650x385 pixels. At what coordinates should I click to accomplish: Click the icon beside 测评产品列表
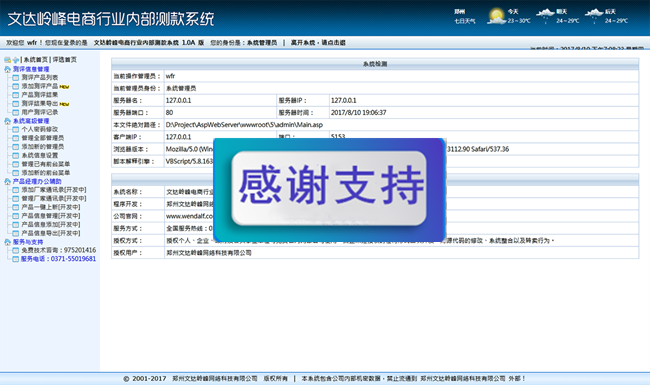coord(15,77)
